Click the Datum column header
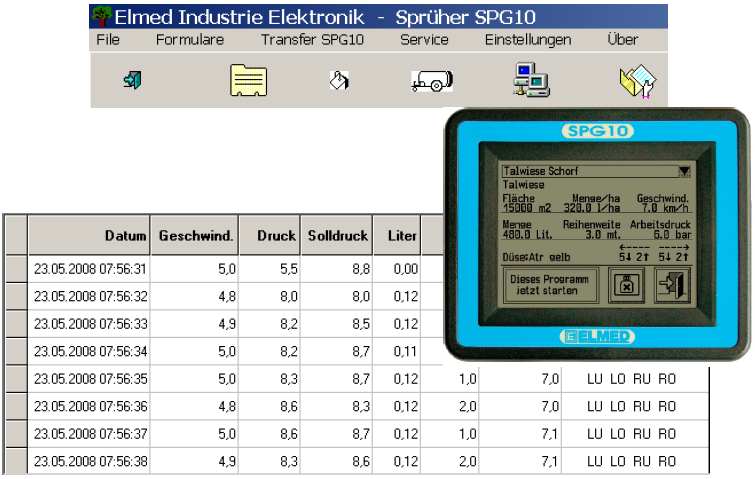 88,236
